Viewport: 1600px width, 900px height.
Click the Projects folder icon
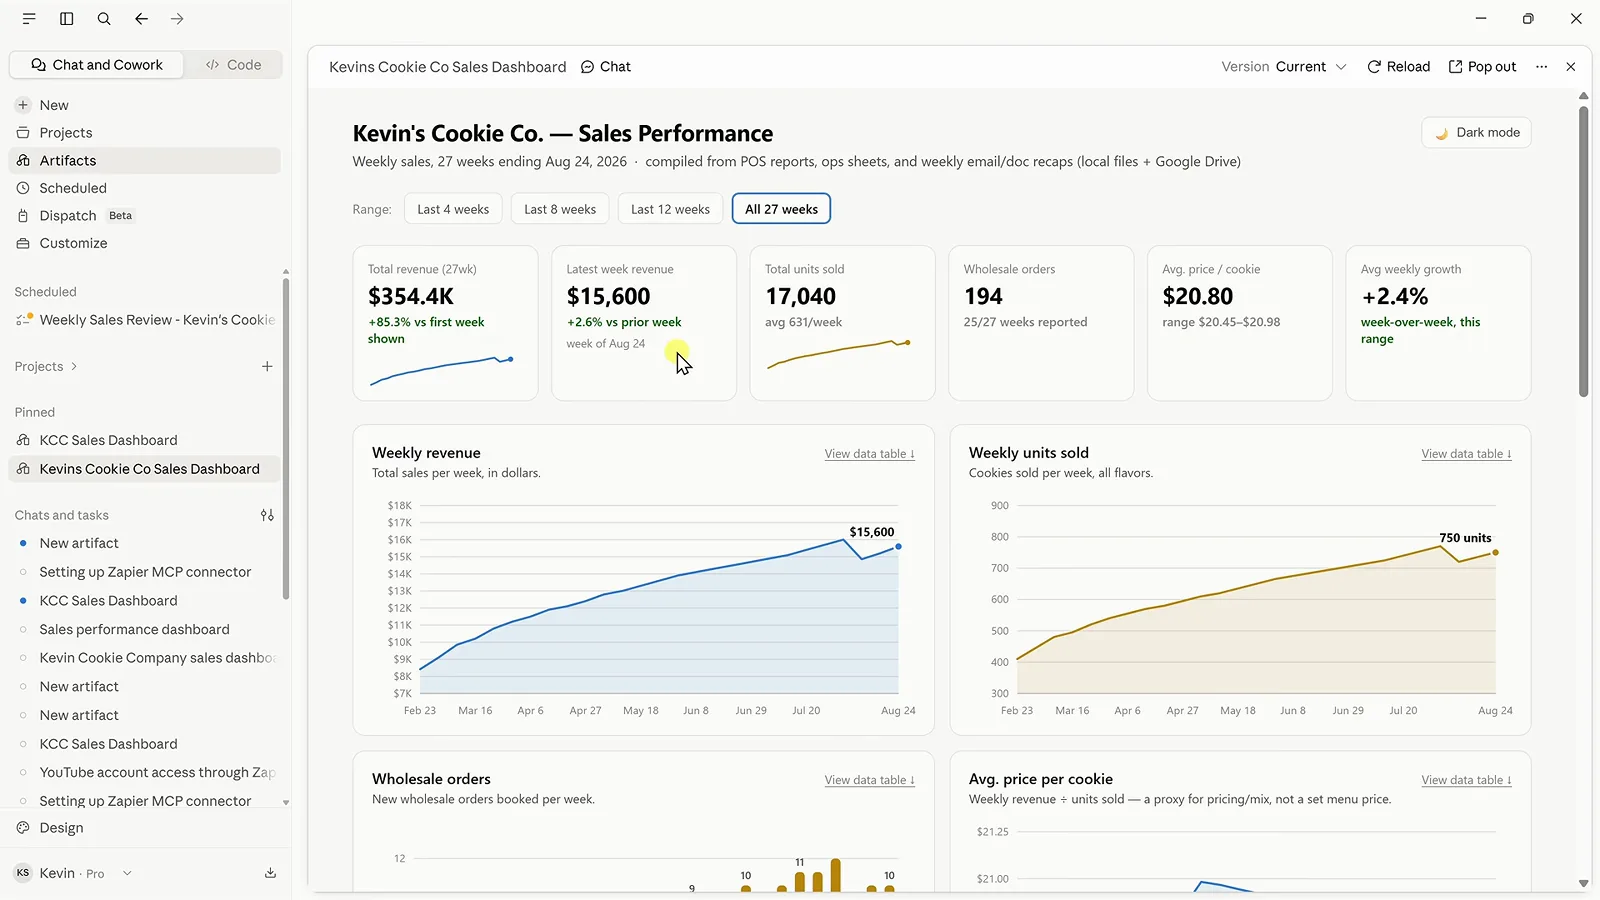click(x=23, y=133)
